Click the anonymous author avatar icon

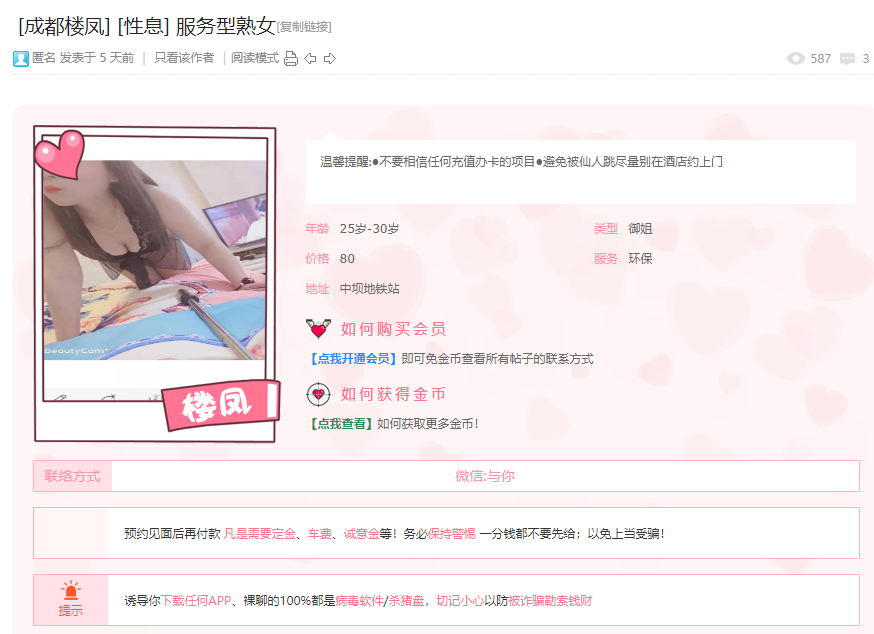(21, 59)
